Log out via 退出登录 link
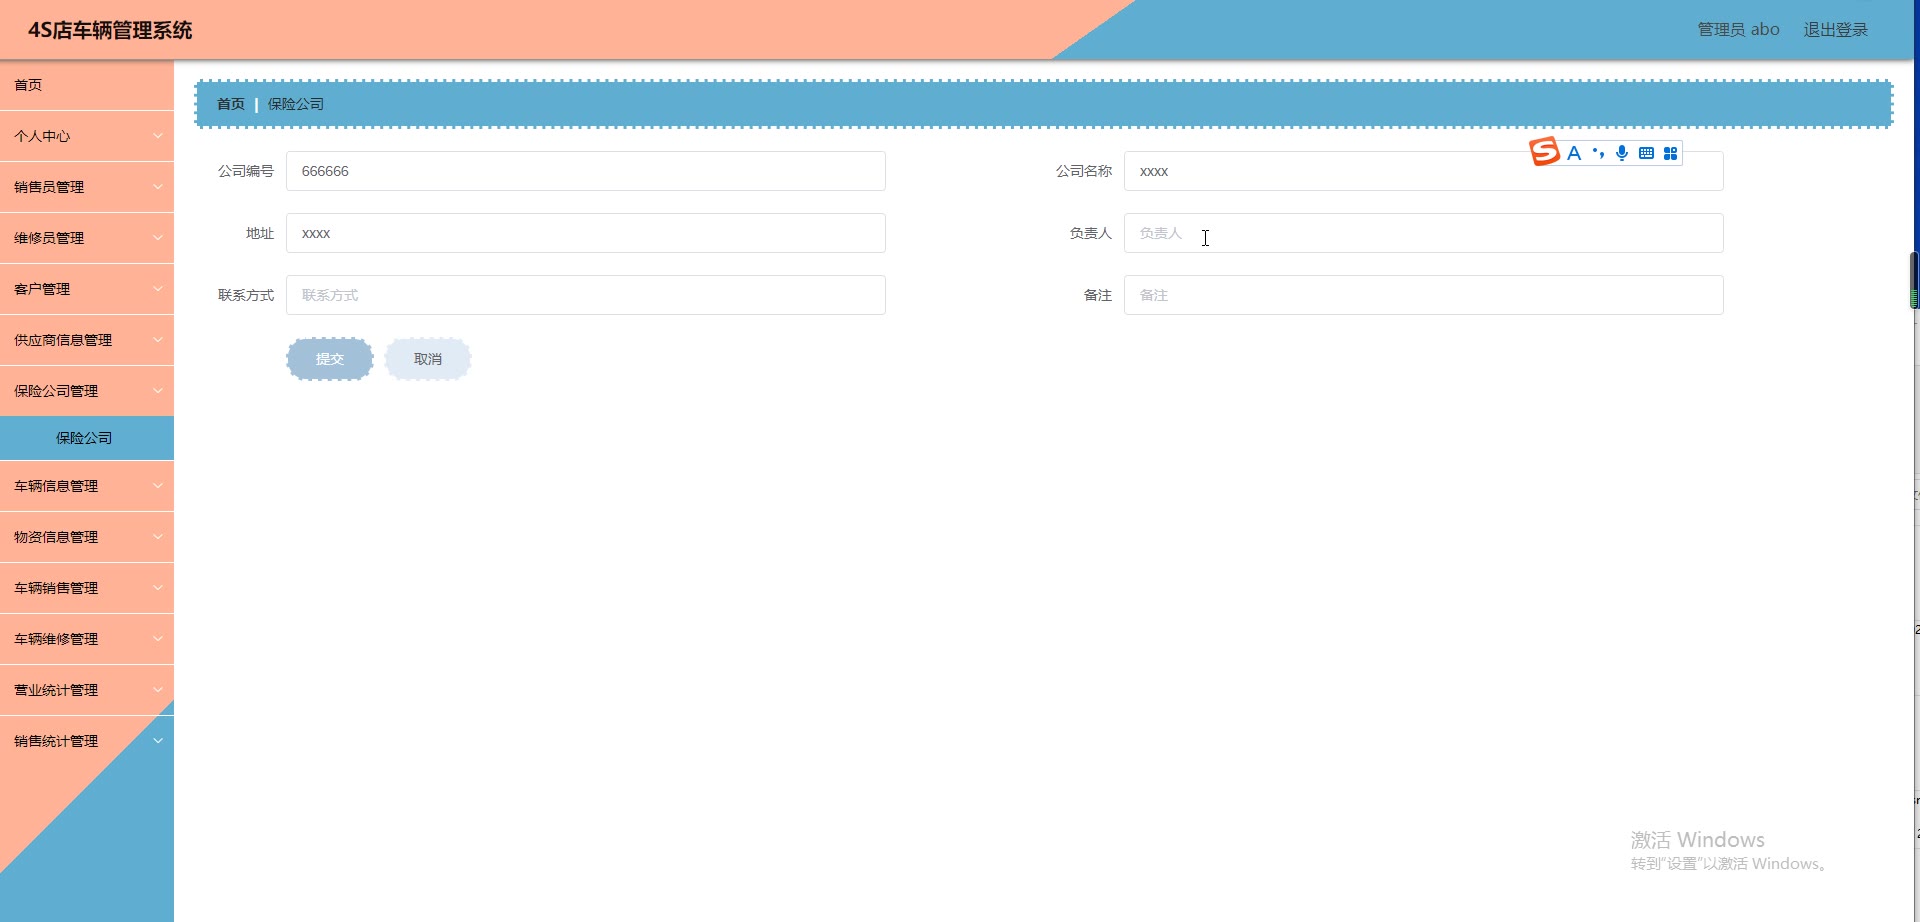 coord(1836,30)
